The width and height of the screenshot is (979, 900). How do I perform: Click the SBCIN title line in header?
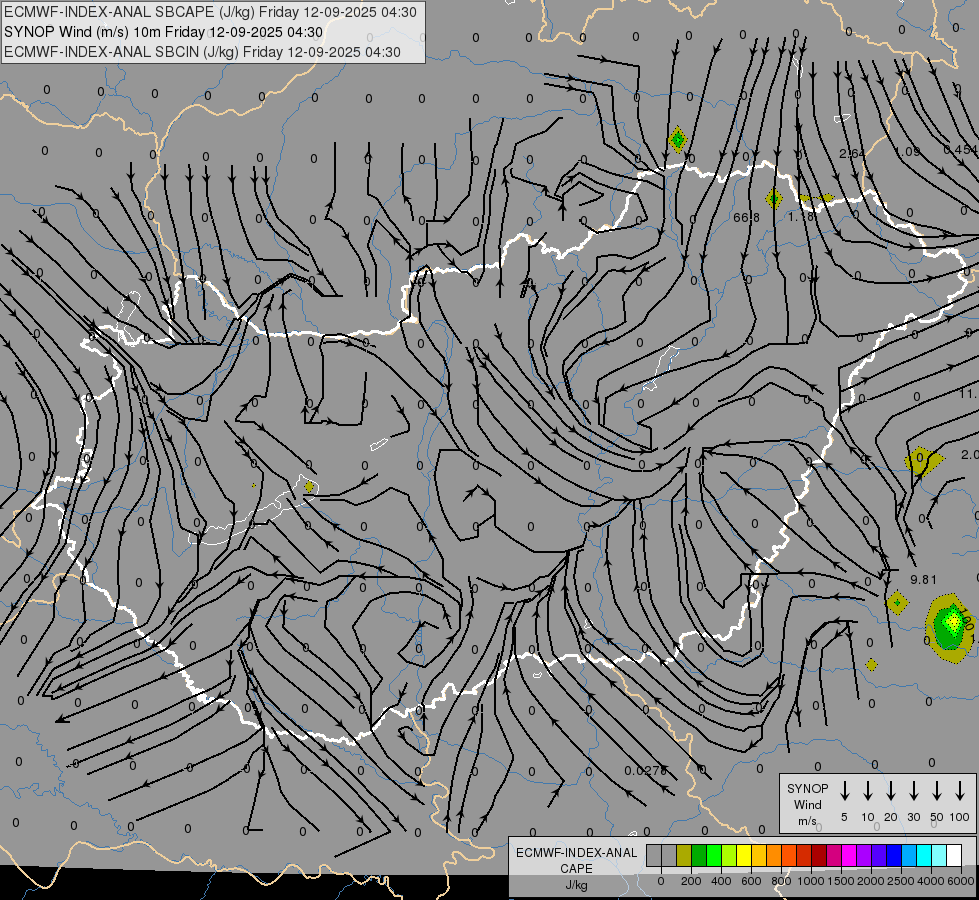point(202,52)
